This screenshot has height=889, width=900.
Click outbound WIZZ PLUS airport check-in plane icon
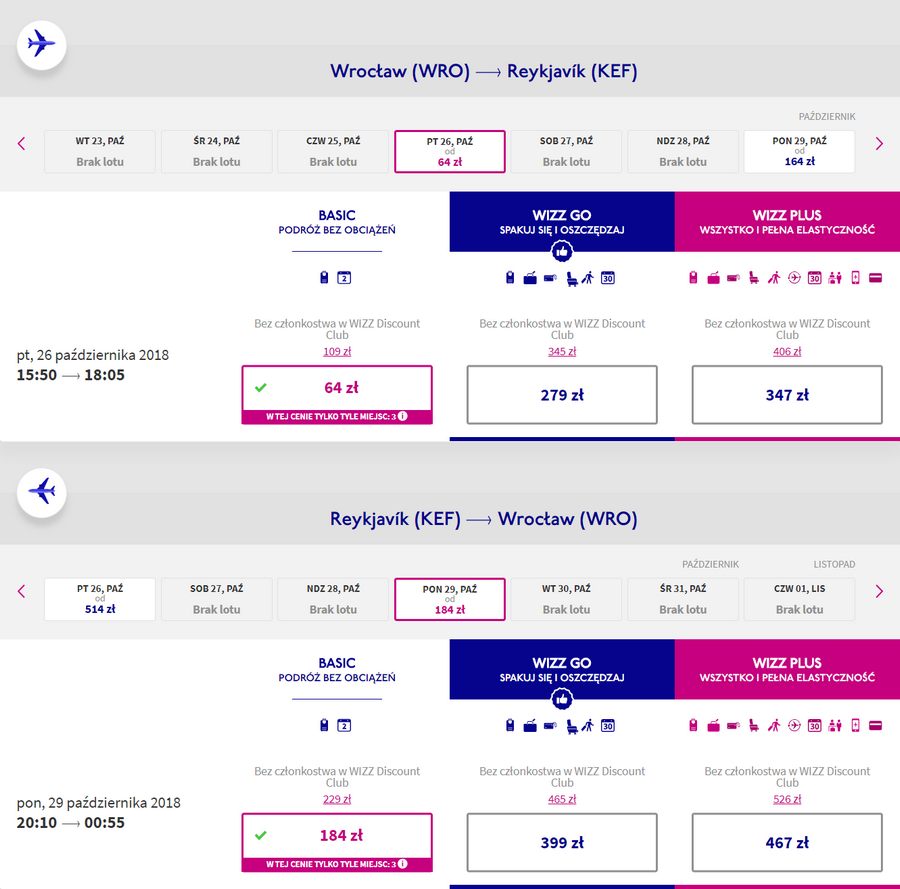tap(794, 278)
